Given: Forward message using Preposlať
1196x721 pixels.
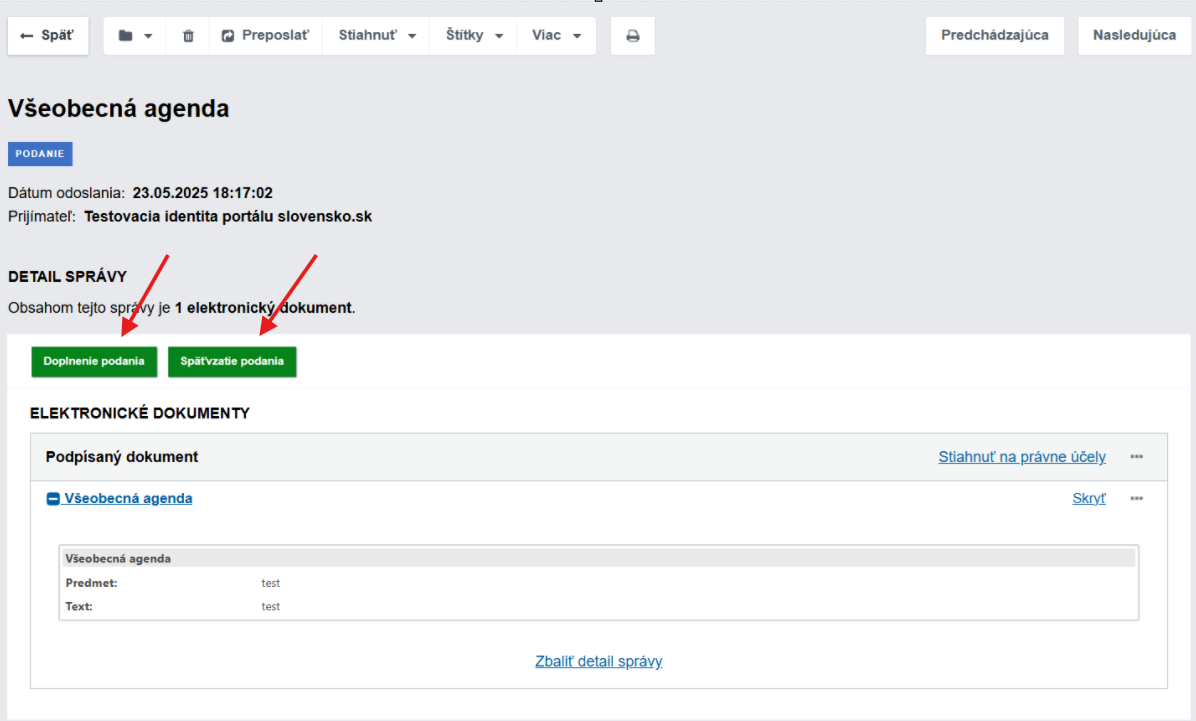Looking at the screenshot, I should point(265,36).
